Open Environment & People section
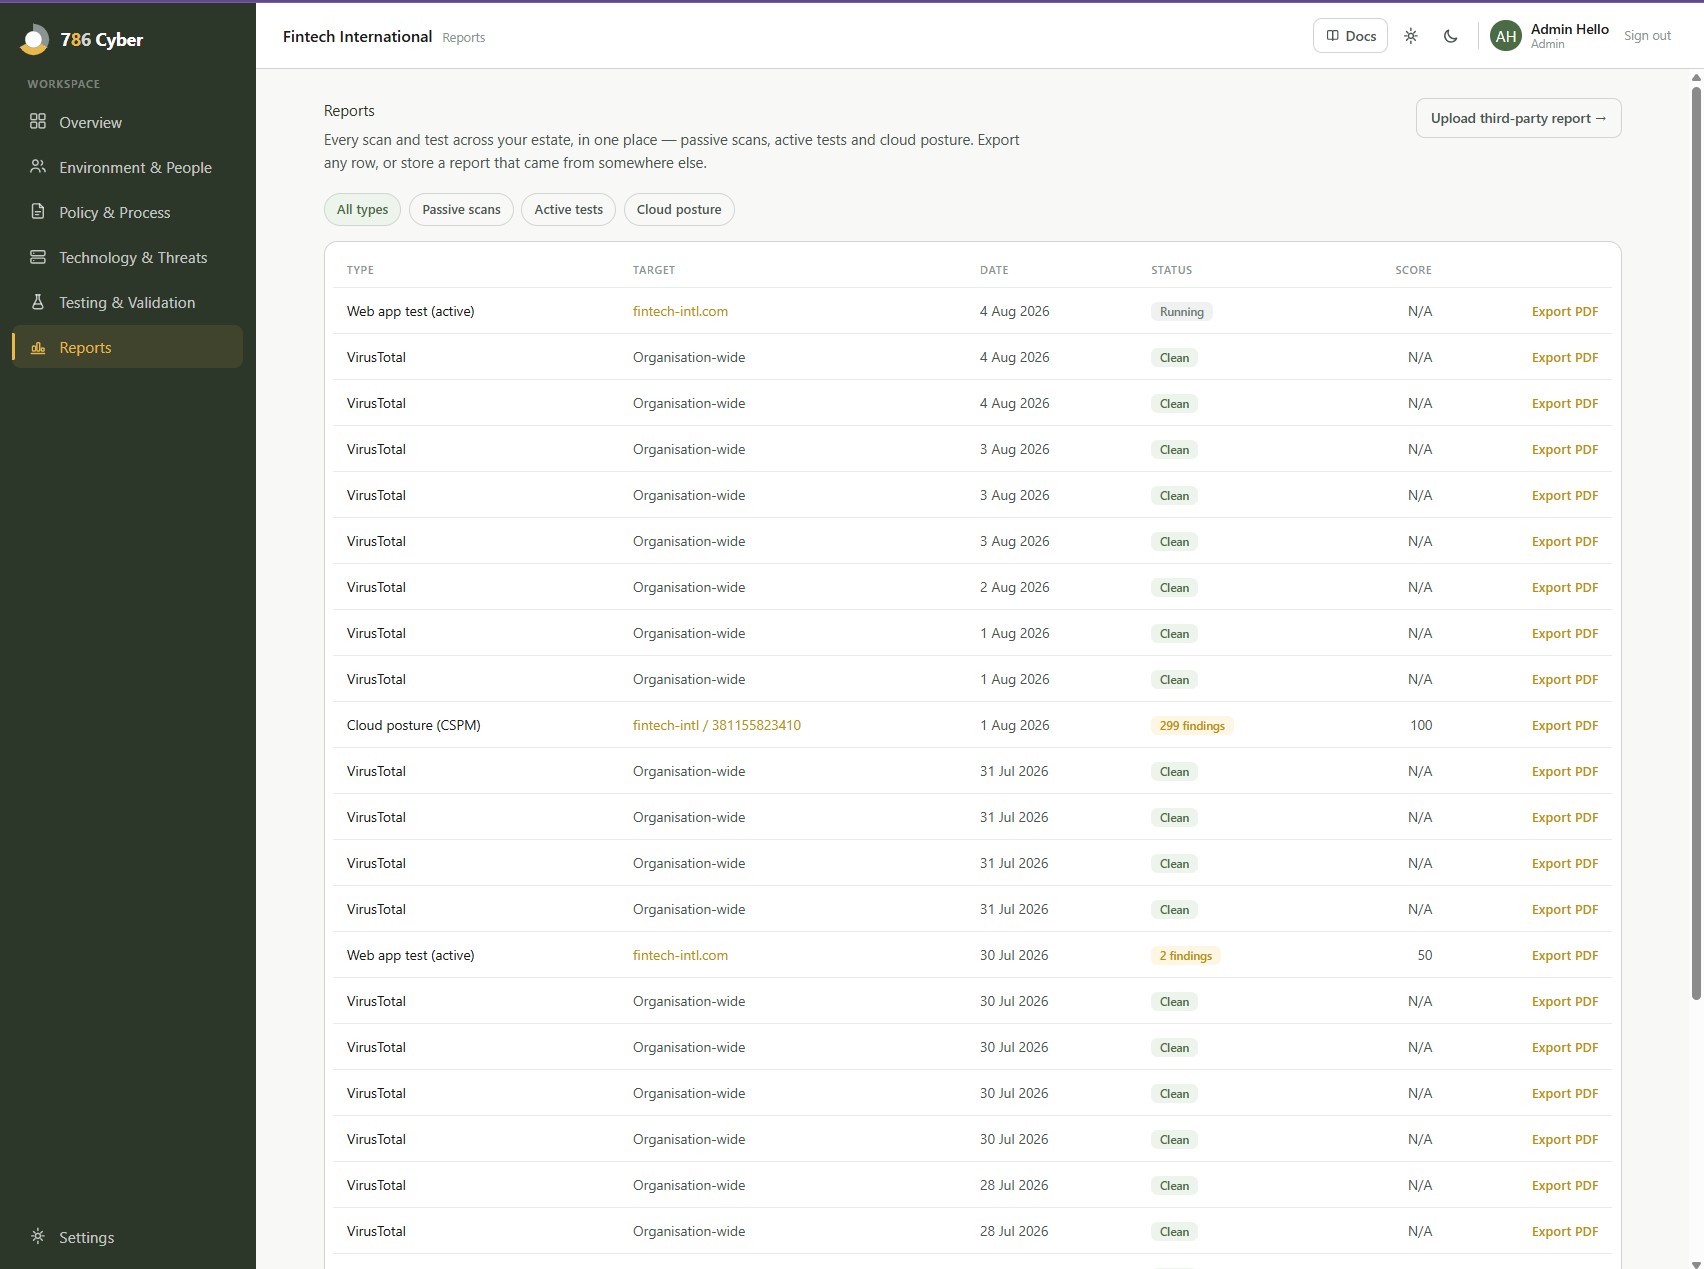Viewport: 1704px width, 1269px height. point(127,167)
